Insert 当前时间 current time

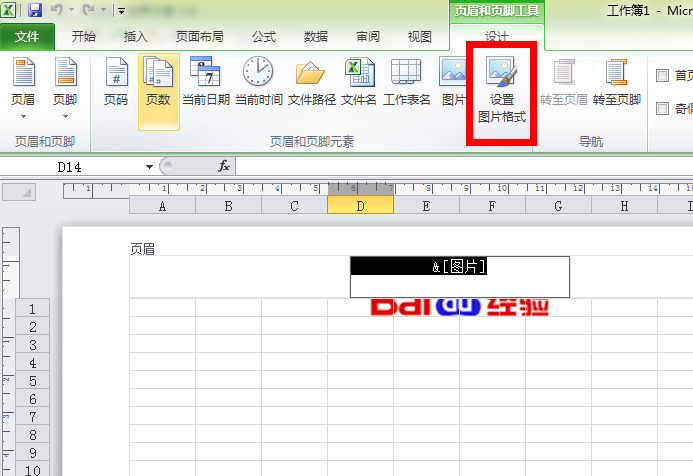[x=259, y=82]
